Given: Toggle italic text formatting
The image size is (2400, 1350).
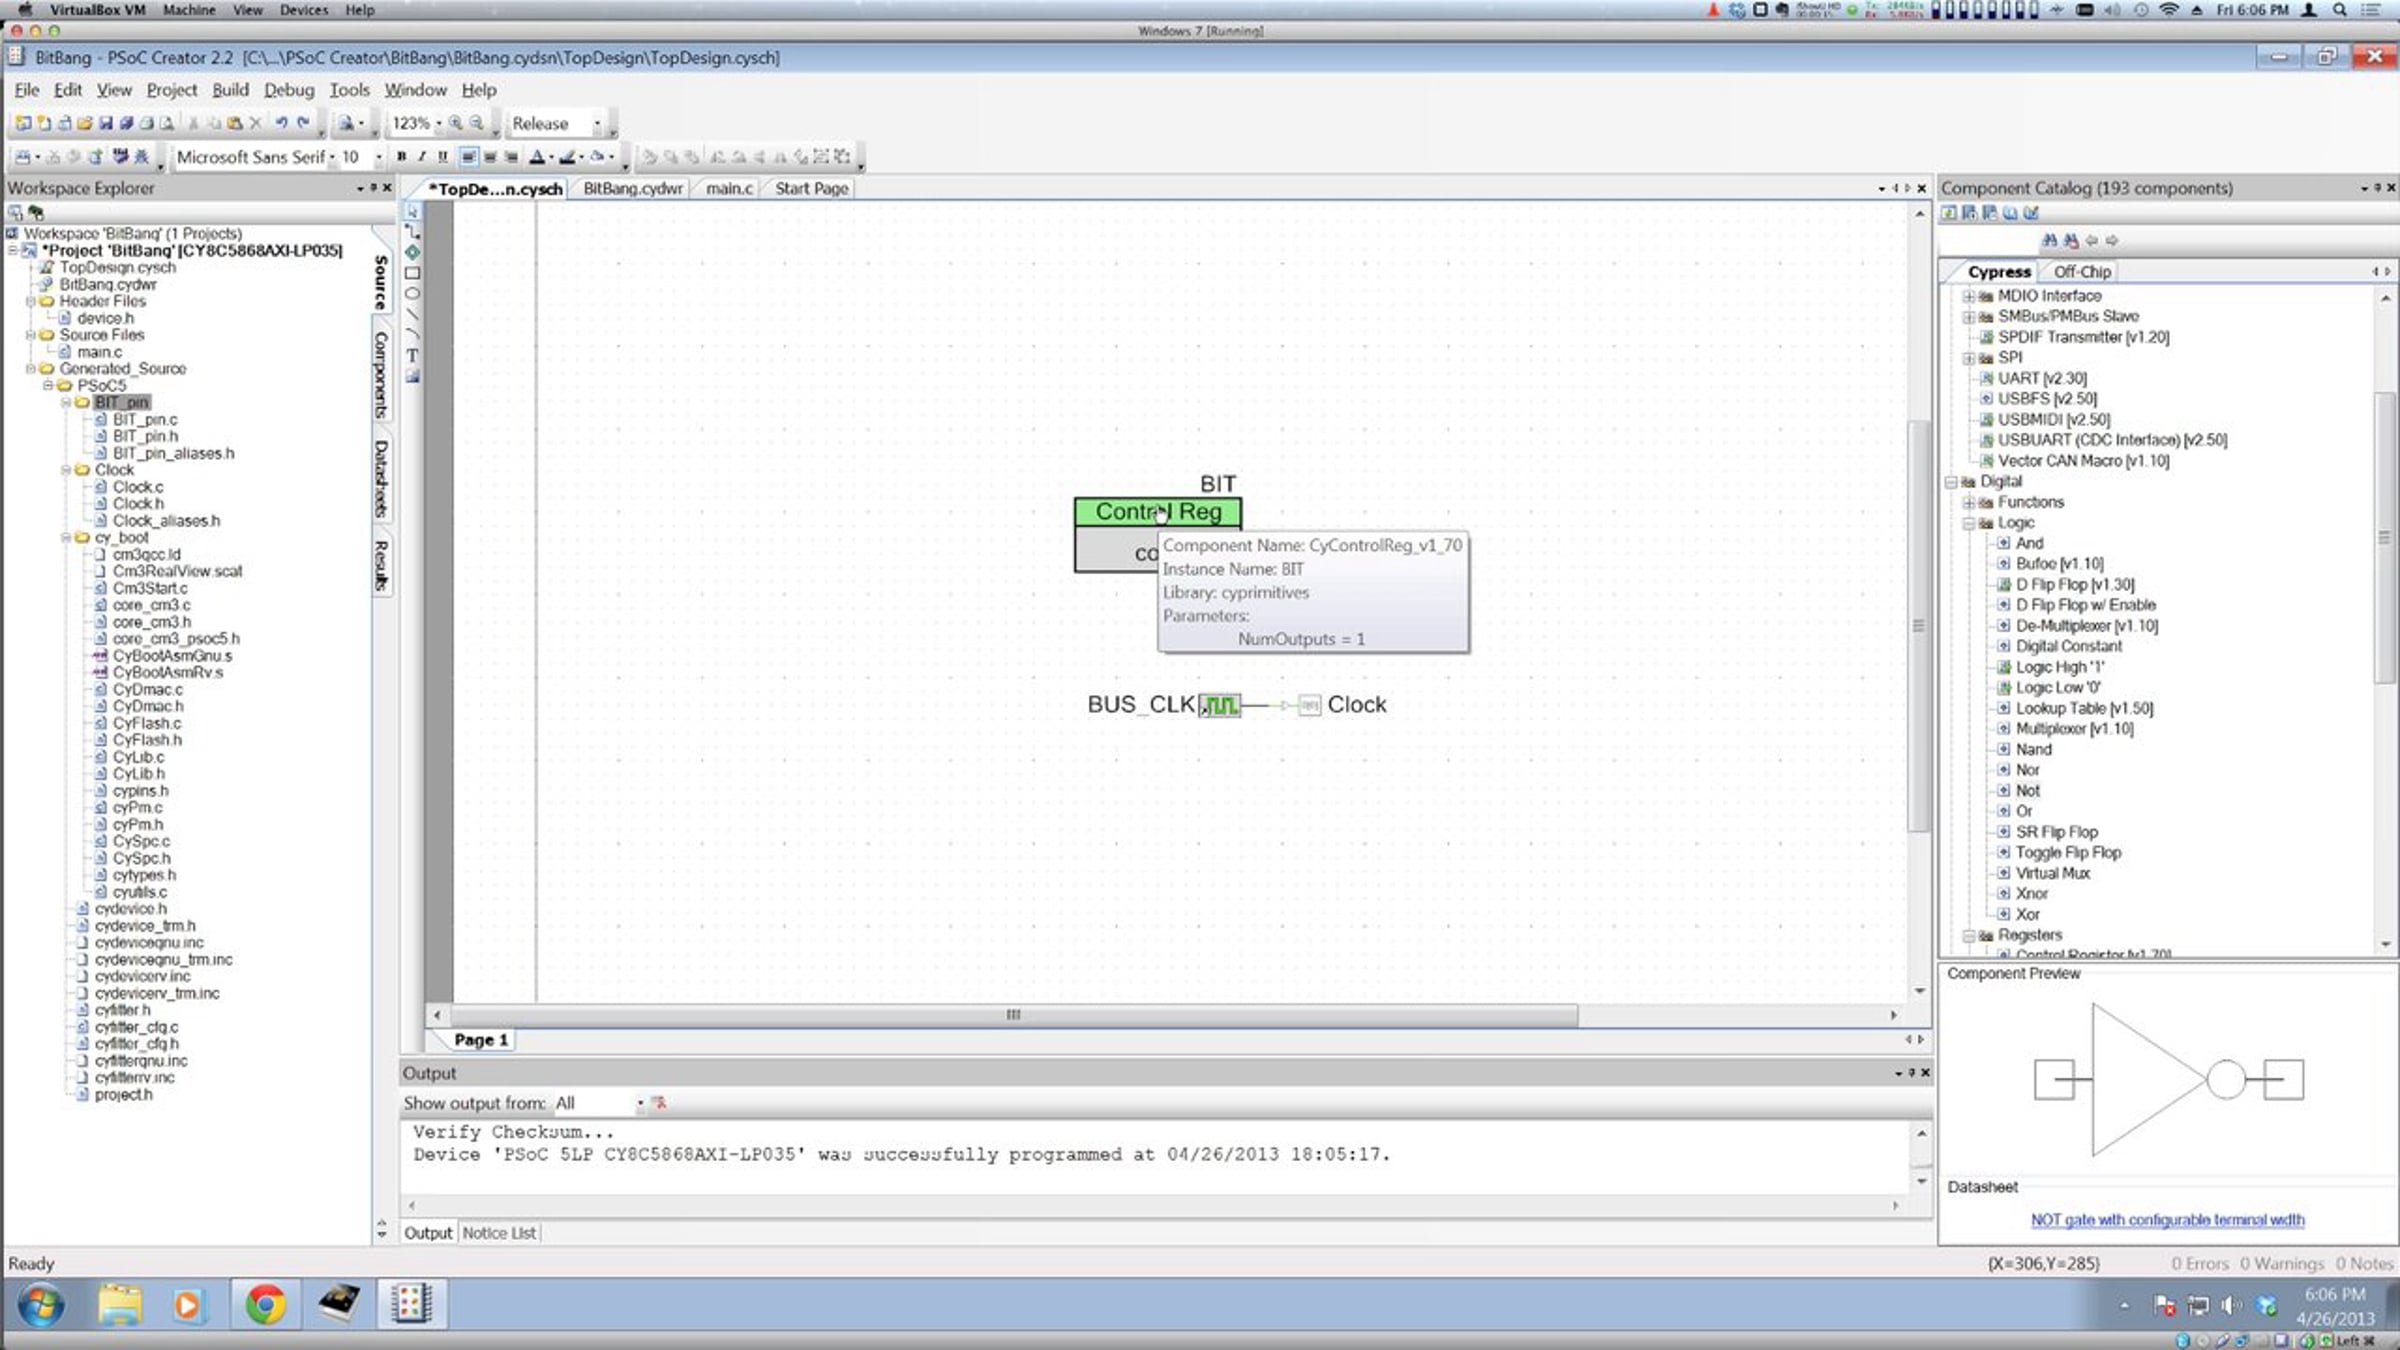Looking at the screenshot, I should 422,157.
